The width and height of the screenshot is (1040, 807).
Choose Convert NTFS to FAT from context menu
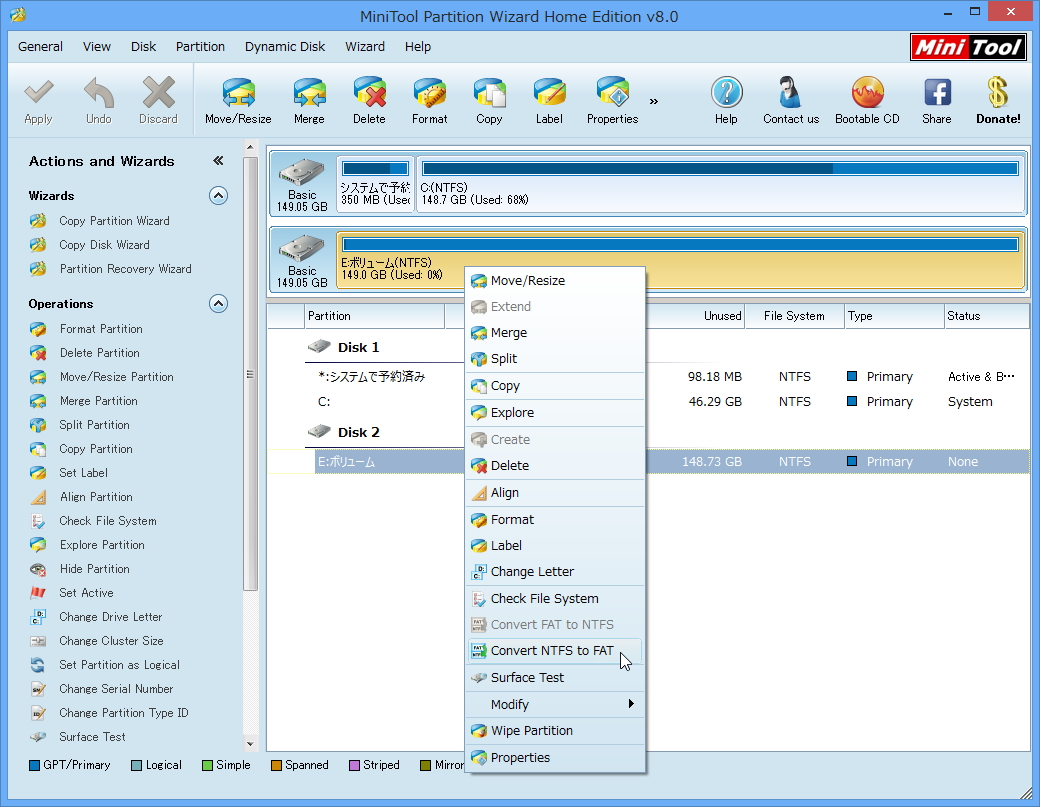555,651
